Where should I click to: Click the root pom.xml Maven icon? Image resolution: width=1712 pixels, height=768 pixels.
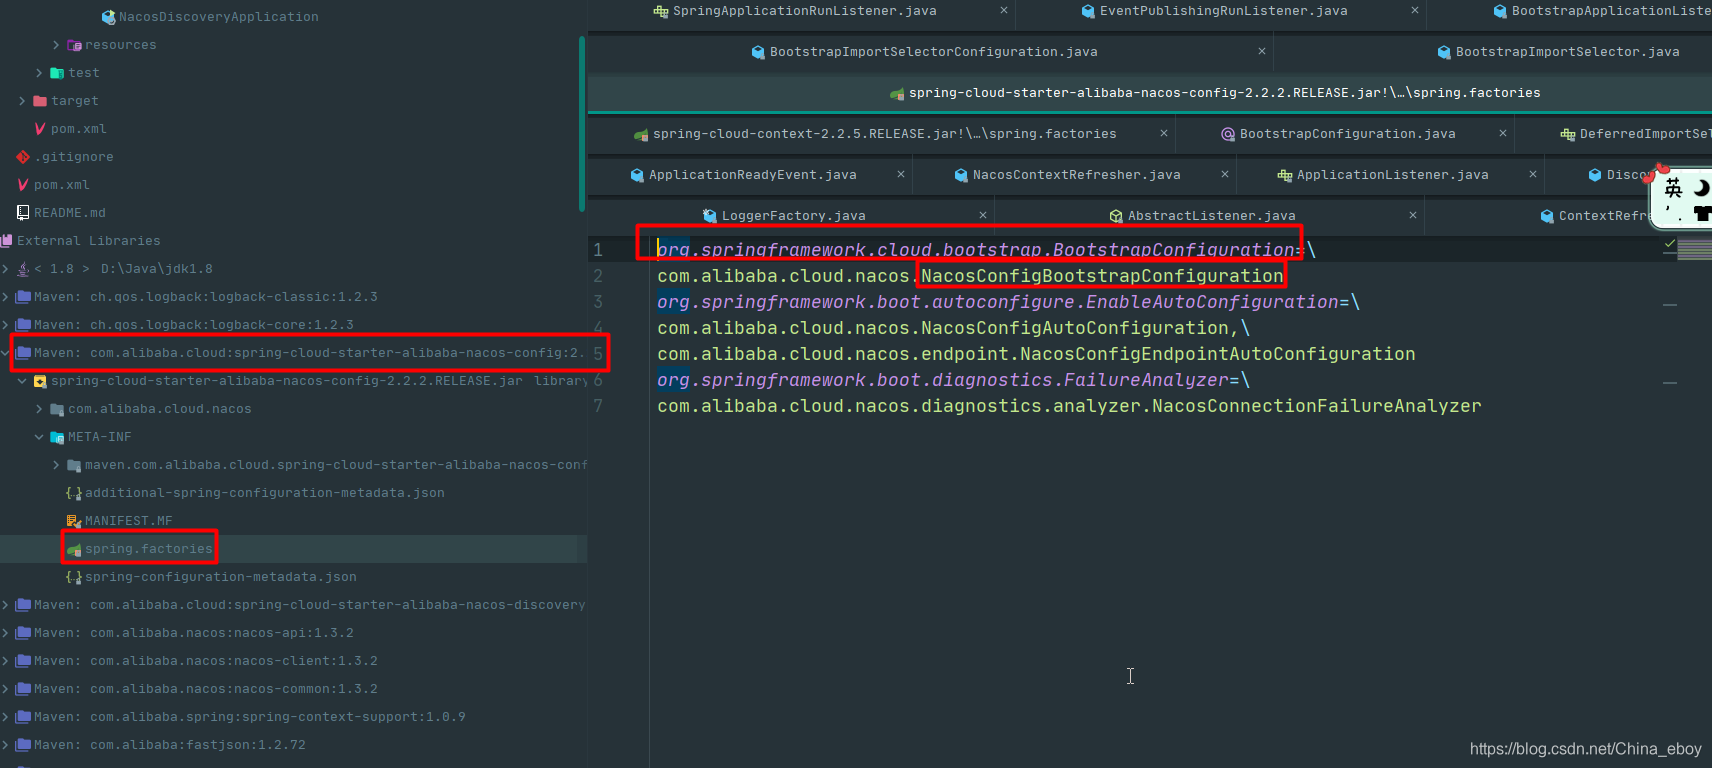click(23, 185)
